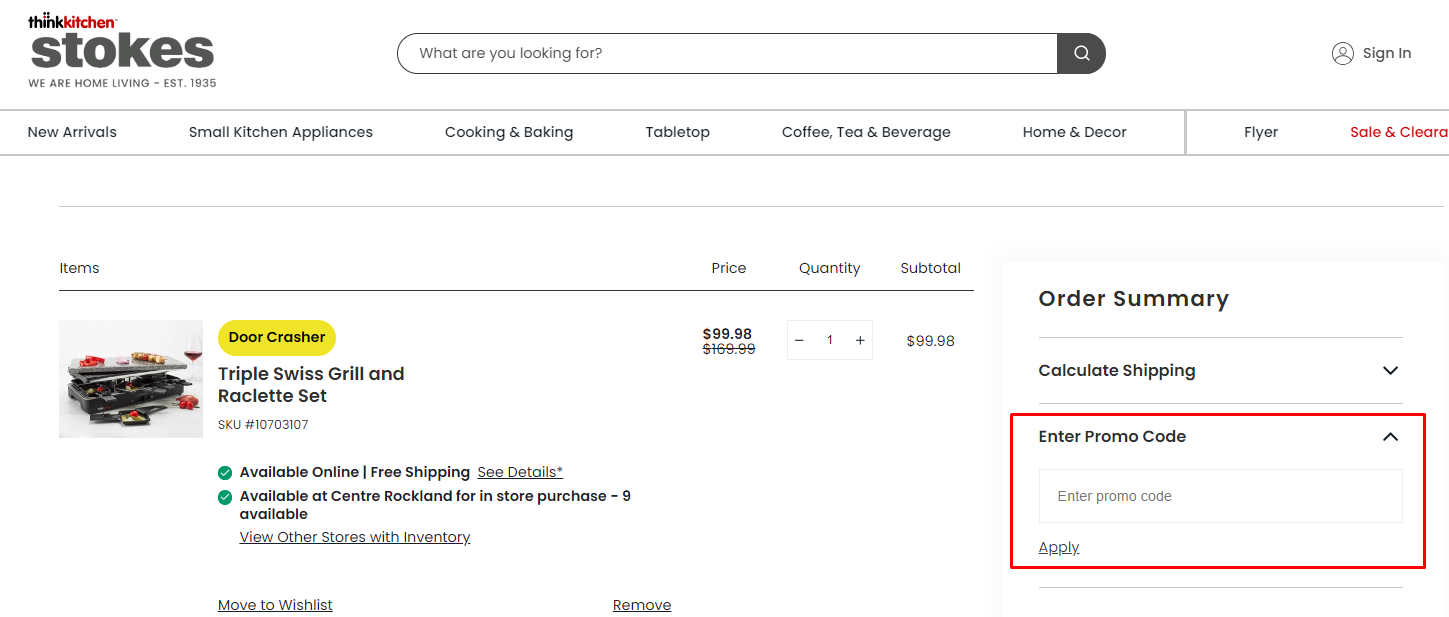The height and width of the screenshot is (617, 1449).
Task: Open the raclette grill product thumbnail
Action: [131, 379]
